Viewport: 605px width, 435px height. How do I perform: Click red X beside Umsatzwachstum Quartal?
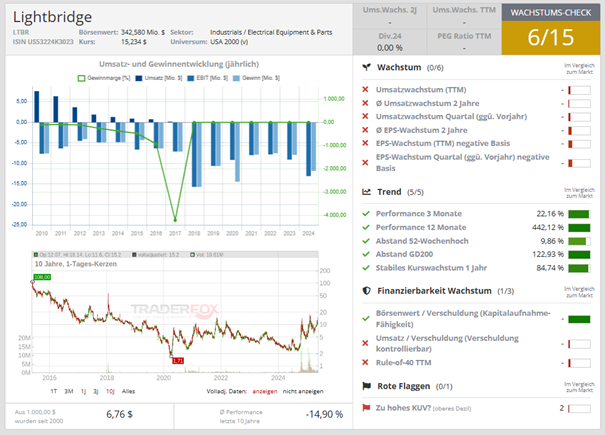point(365,116)
